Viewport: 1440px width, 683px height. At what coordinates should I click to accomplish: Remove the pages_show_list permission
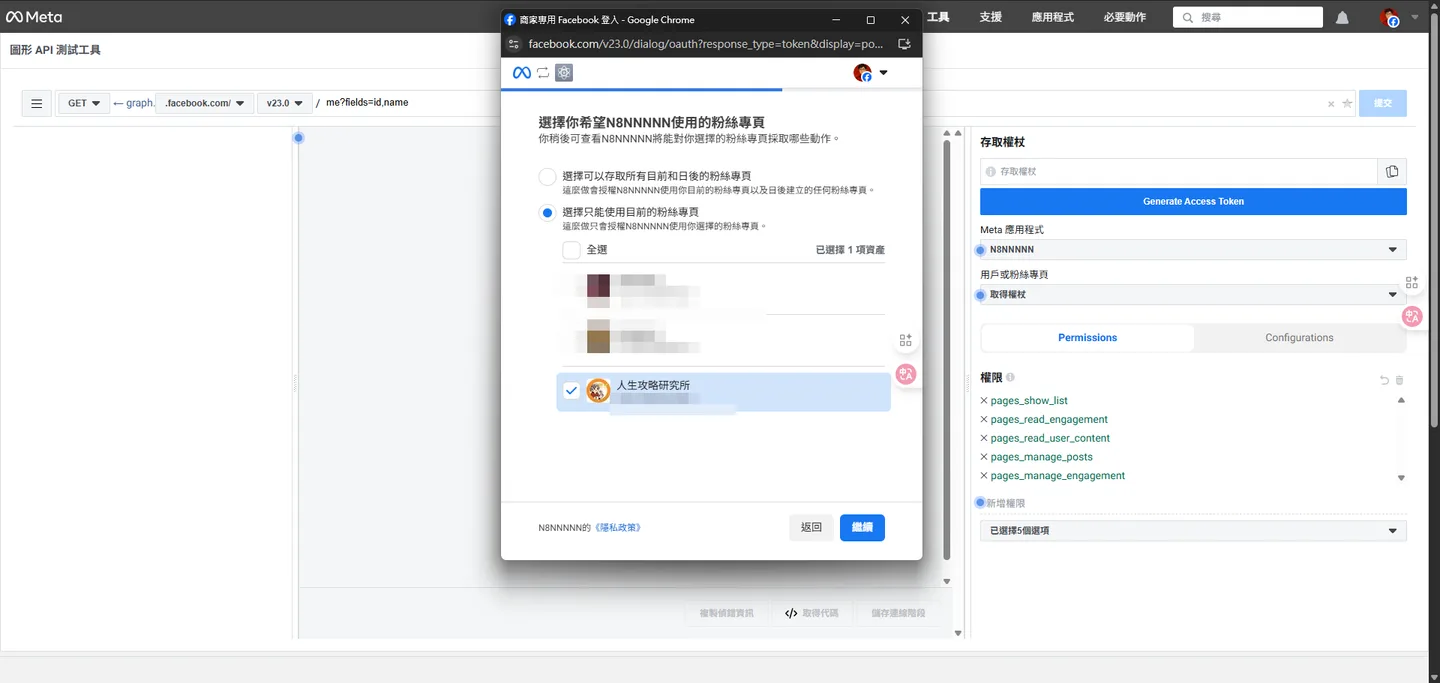click(x=984, y=401)
